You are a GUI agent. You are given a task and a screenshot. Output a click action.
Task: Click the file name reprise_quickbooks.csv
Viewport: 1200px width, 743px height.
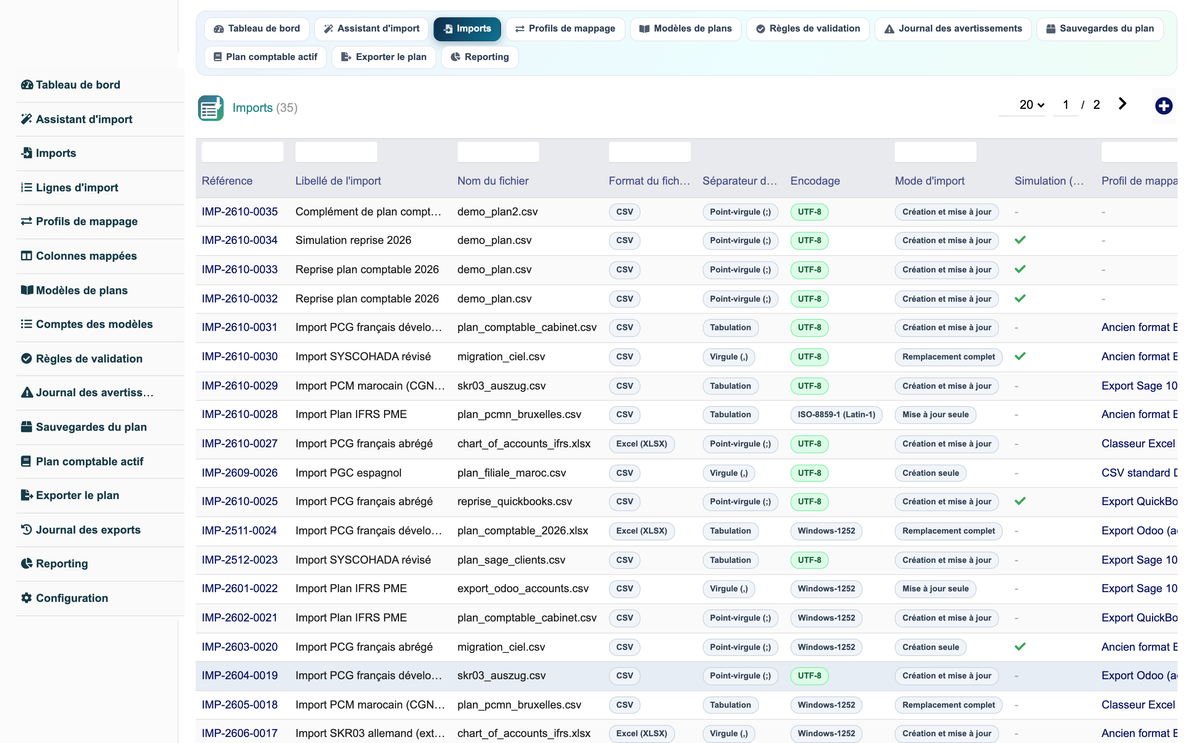(515, 502)
